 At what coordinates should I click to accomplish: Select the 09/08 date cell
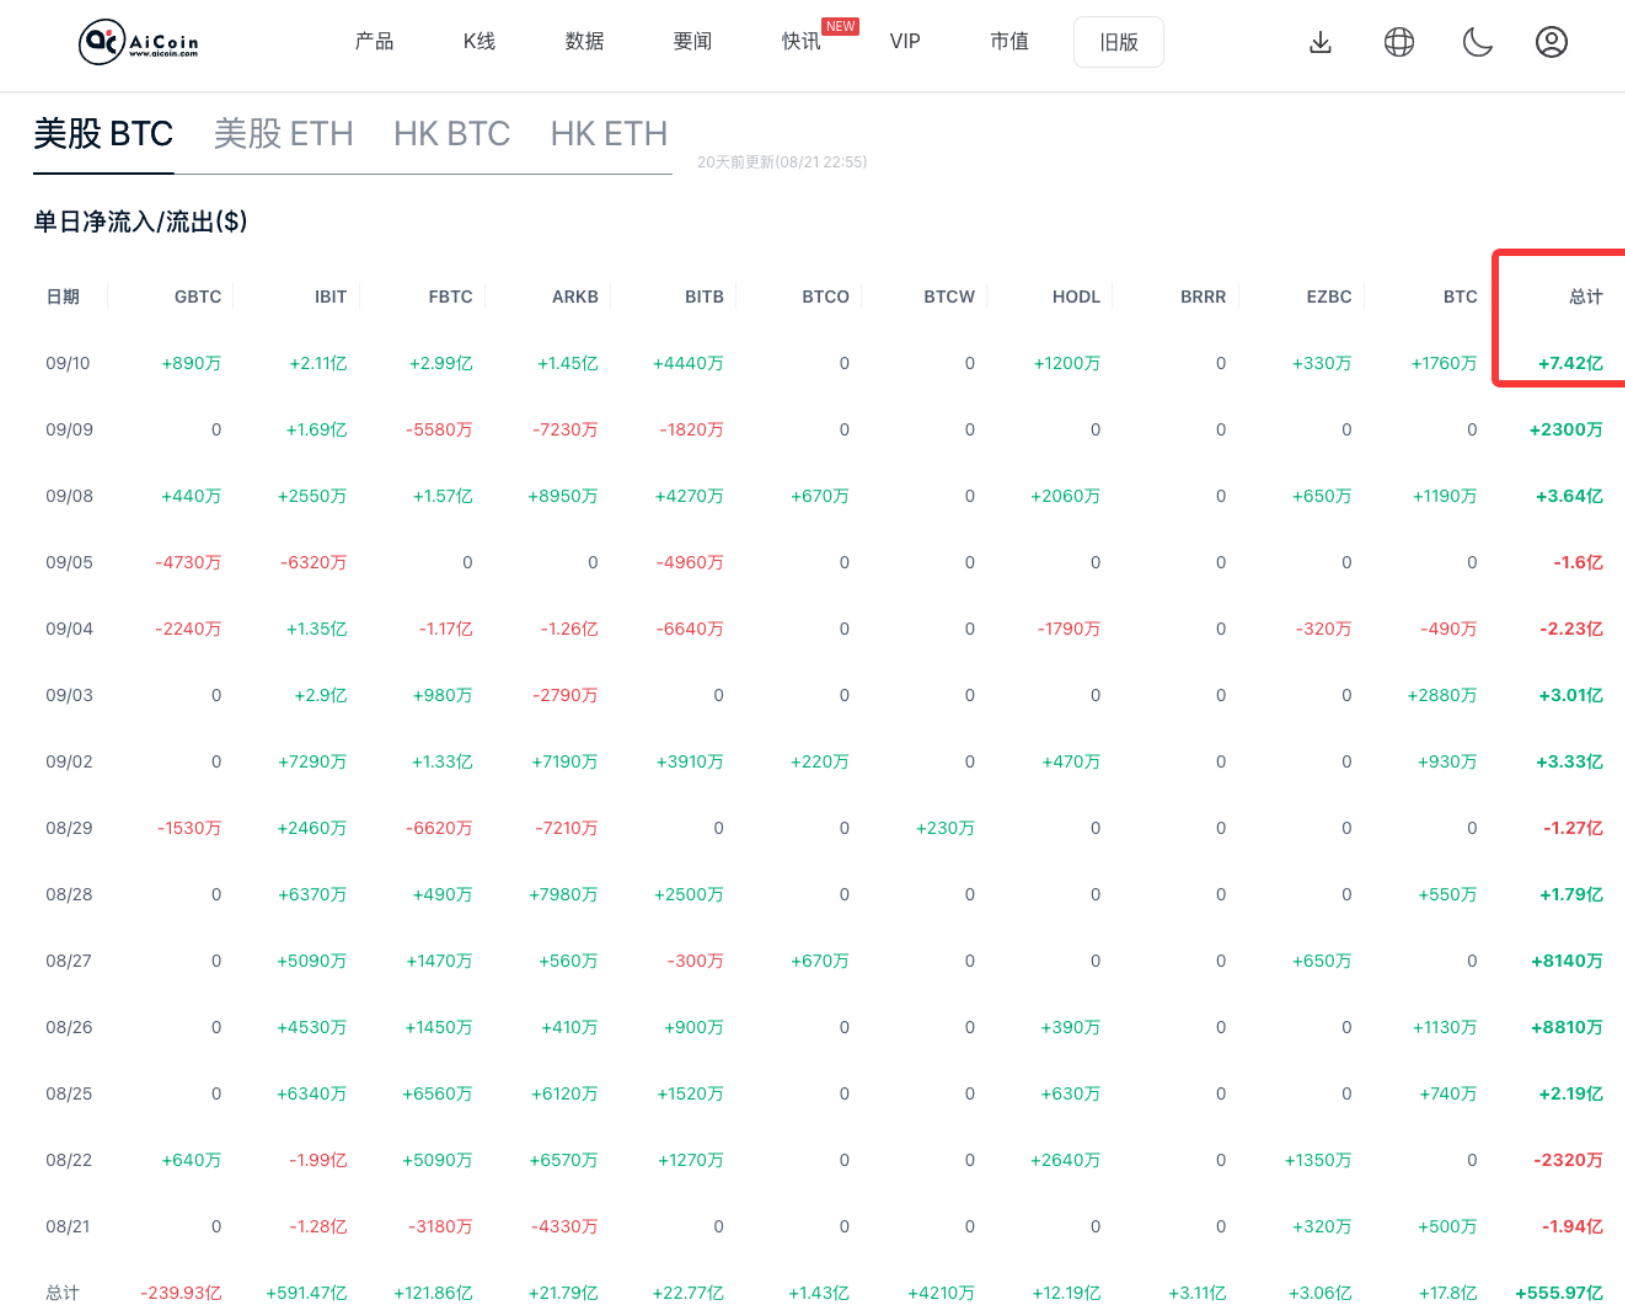[x=69, y=496]
